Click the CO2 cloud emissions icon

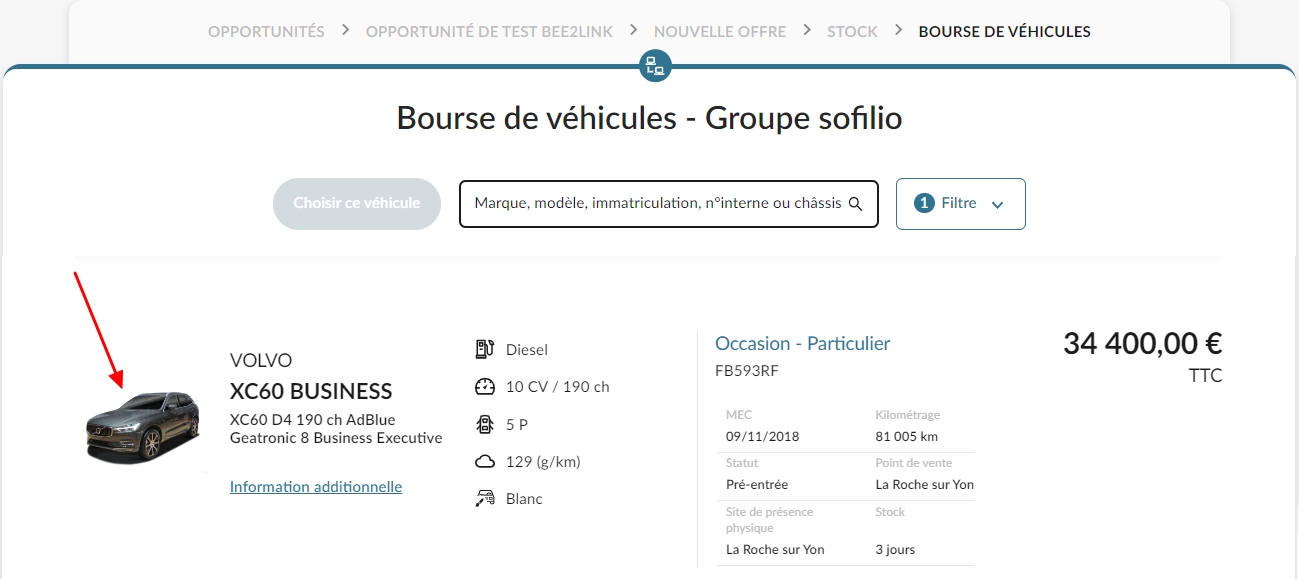click(485, 462)
